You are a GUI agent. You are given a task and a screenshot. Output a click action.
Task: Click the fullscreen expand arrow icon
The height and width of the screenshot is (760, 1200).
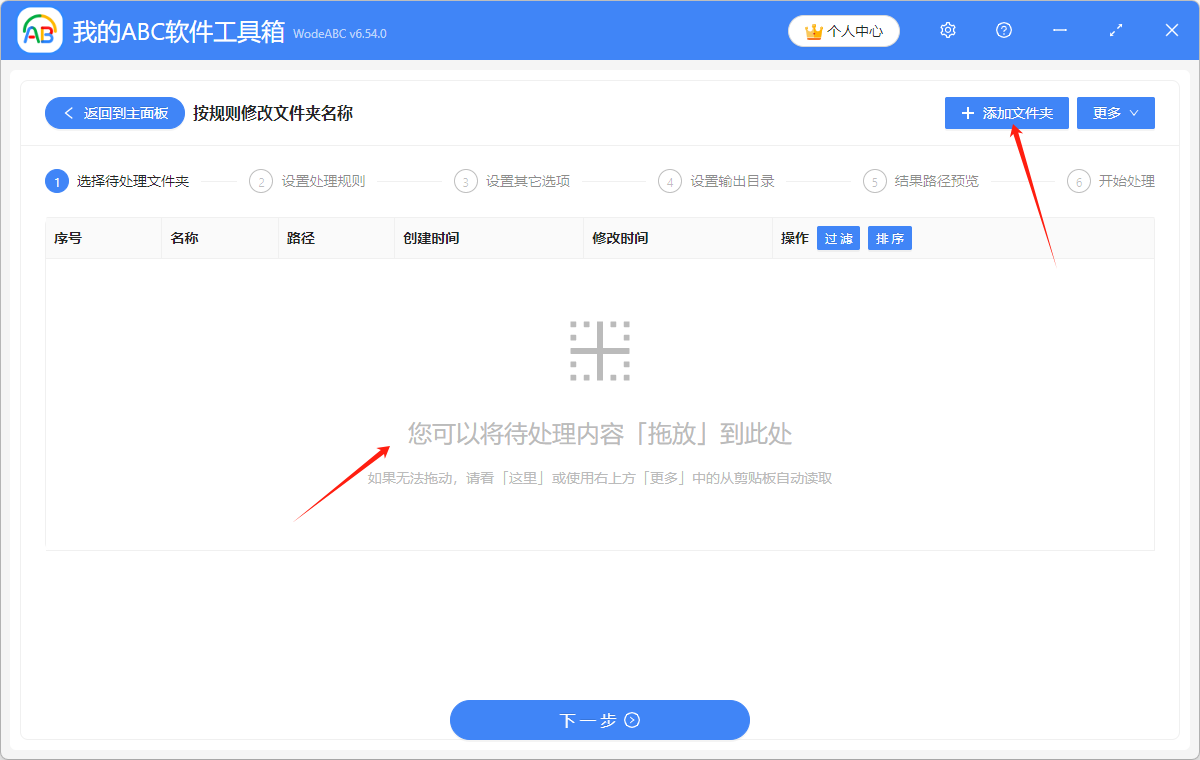pos(1115,30)
